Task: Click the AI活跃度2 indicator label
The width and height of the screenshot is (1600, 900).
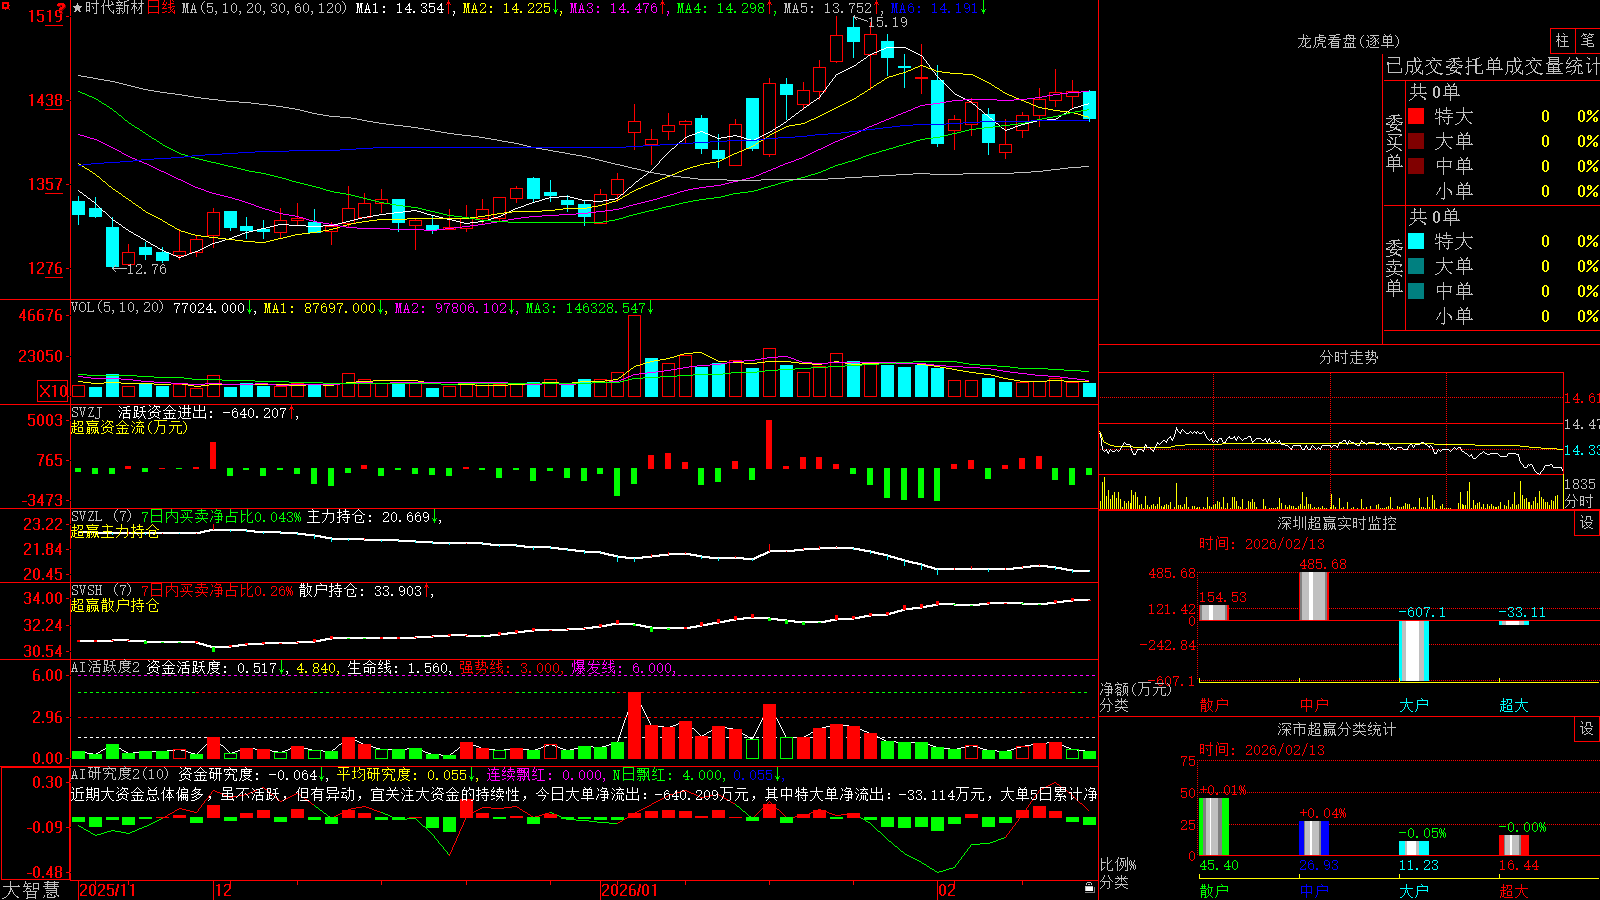Action: pyautogui.click(x=105, y=668)
